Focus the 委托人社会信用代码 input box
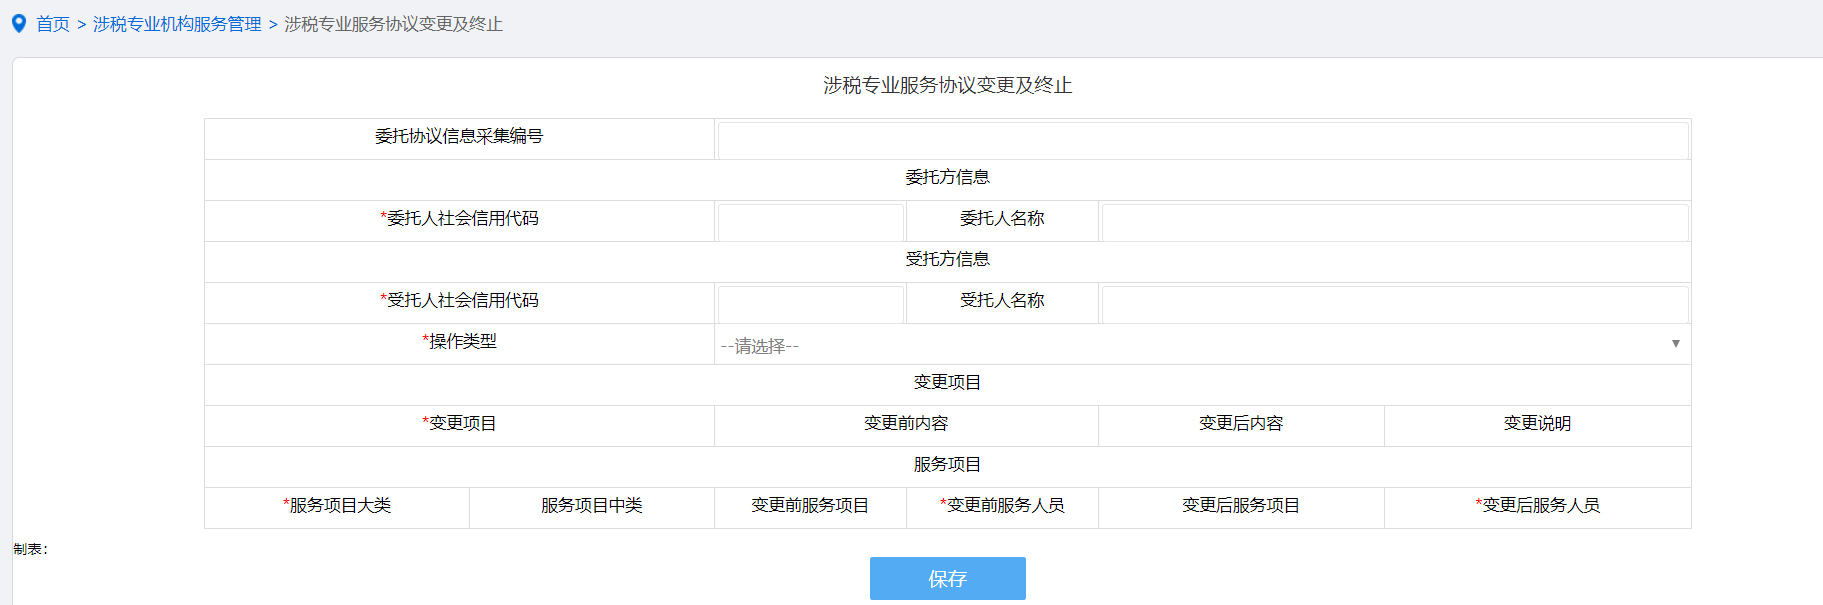The height and width of the screenshot is (605, 1823). pyautogui.click(x=810, y=222)
